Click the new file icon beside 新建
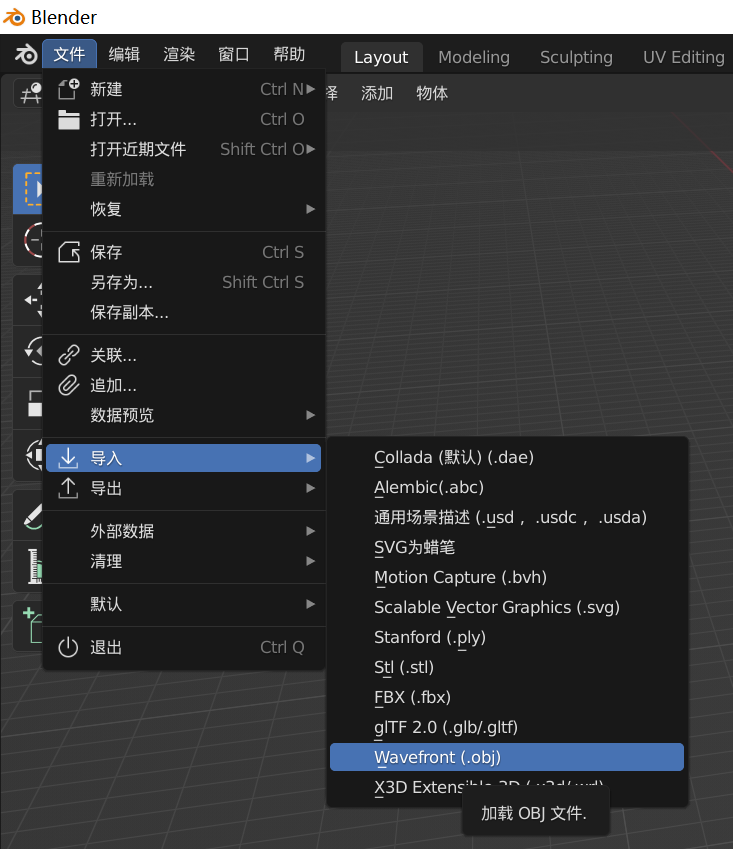Image resolution: width=733 pixels, height=849 pixels. [x=69, y=89]
